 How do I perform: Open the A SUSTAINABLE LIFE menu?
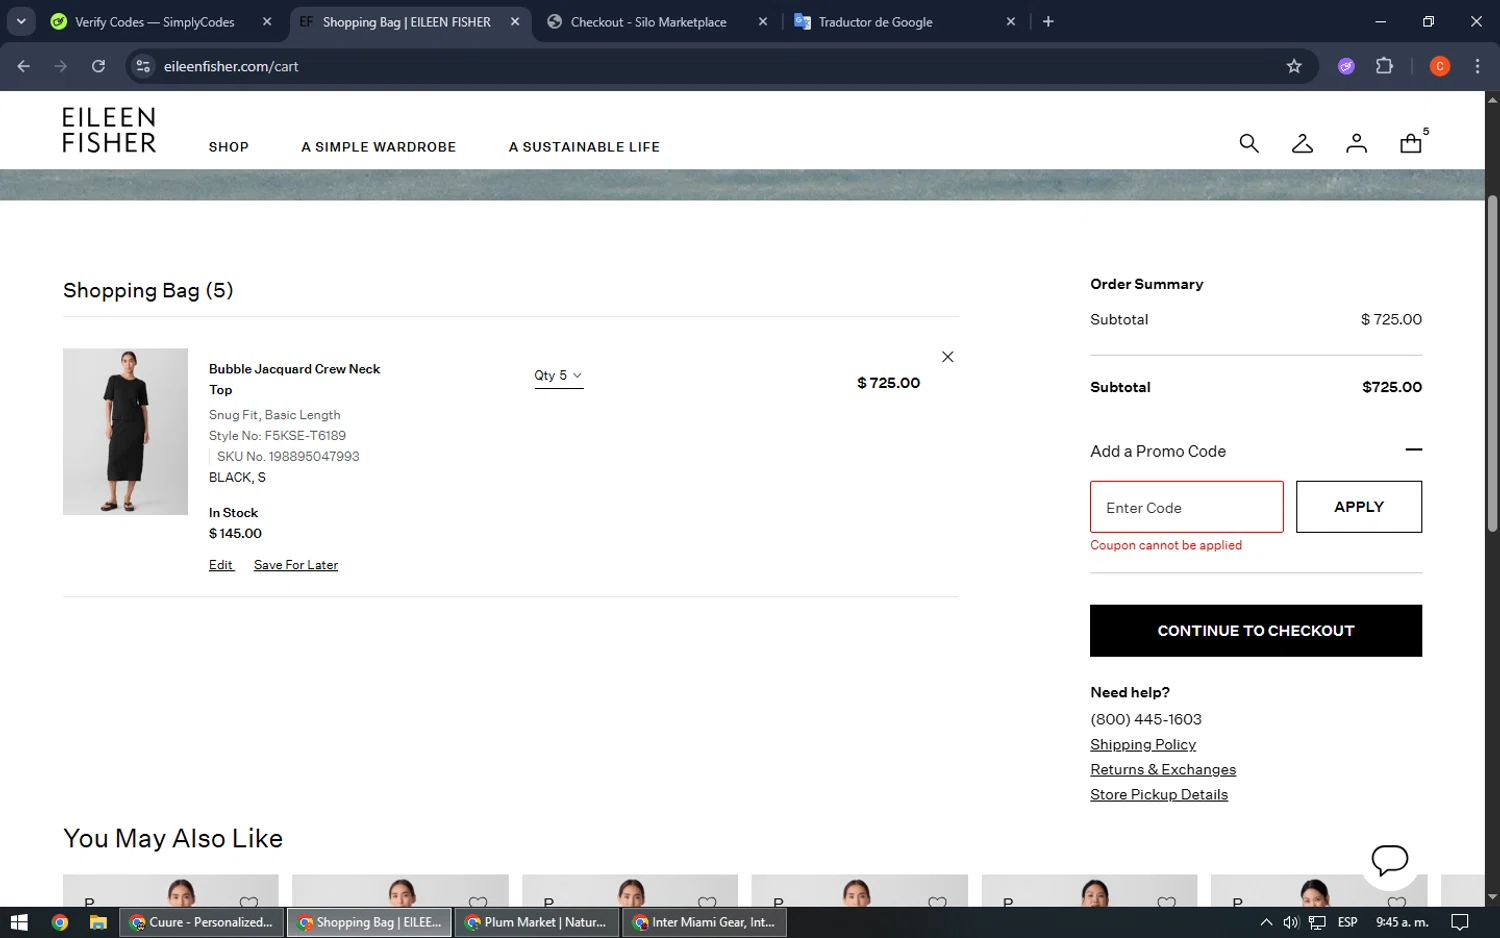(x=584, y=147)
